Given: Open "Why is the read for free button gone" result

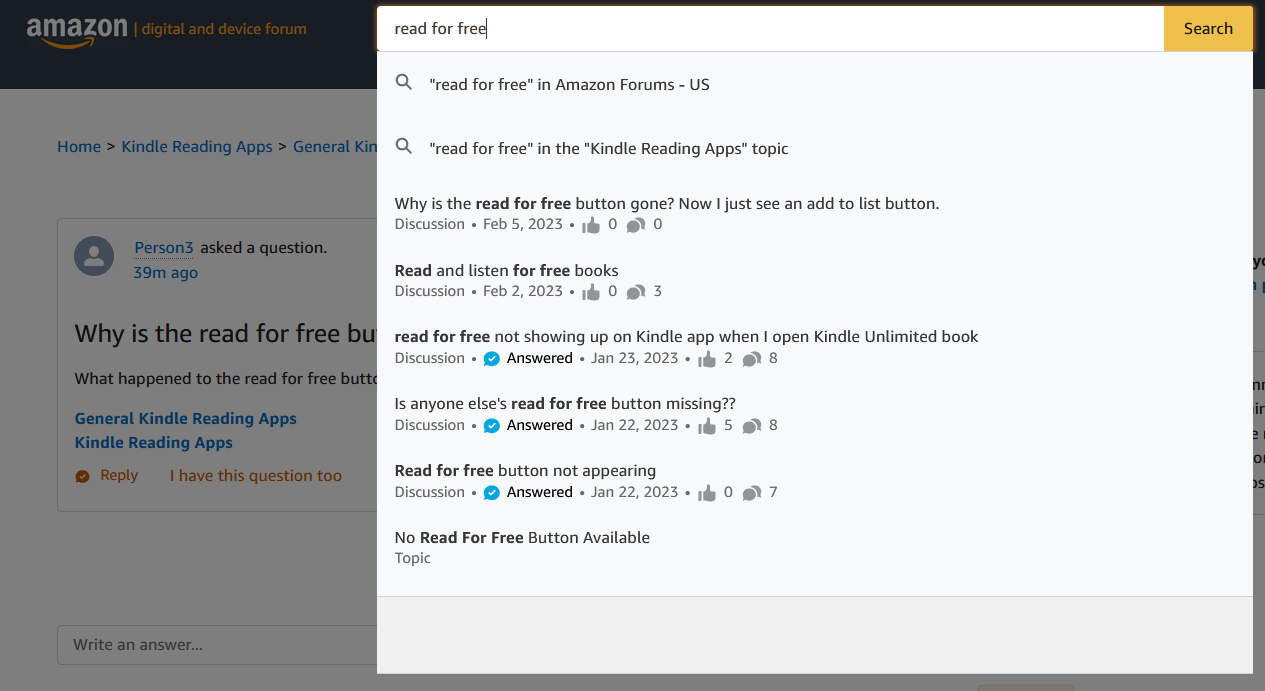Looking at the screenshot, I should coord(667,203).
